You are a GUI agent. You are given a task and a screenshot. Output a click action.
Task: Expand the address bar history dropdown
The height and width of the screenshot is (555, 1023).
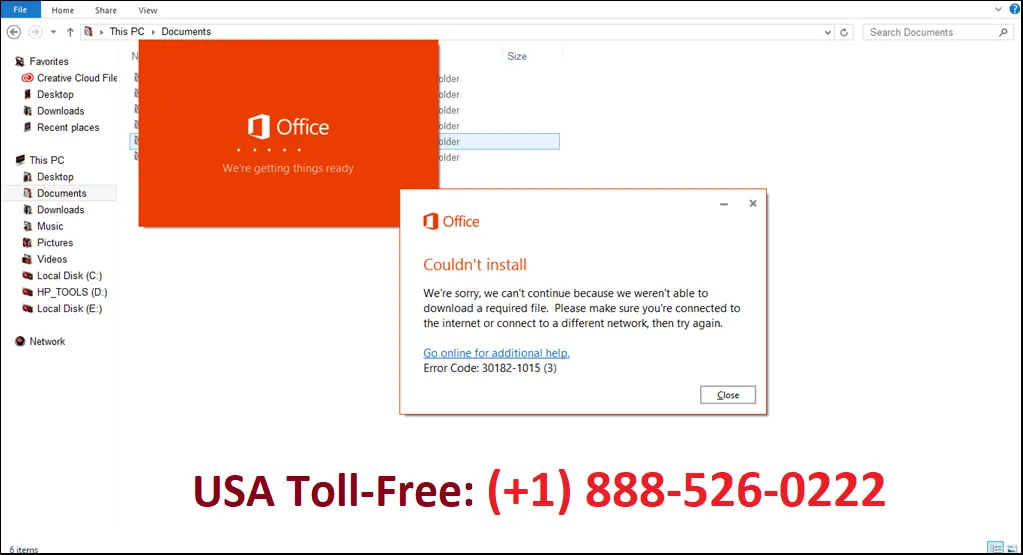tap(827, 32)
